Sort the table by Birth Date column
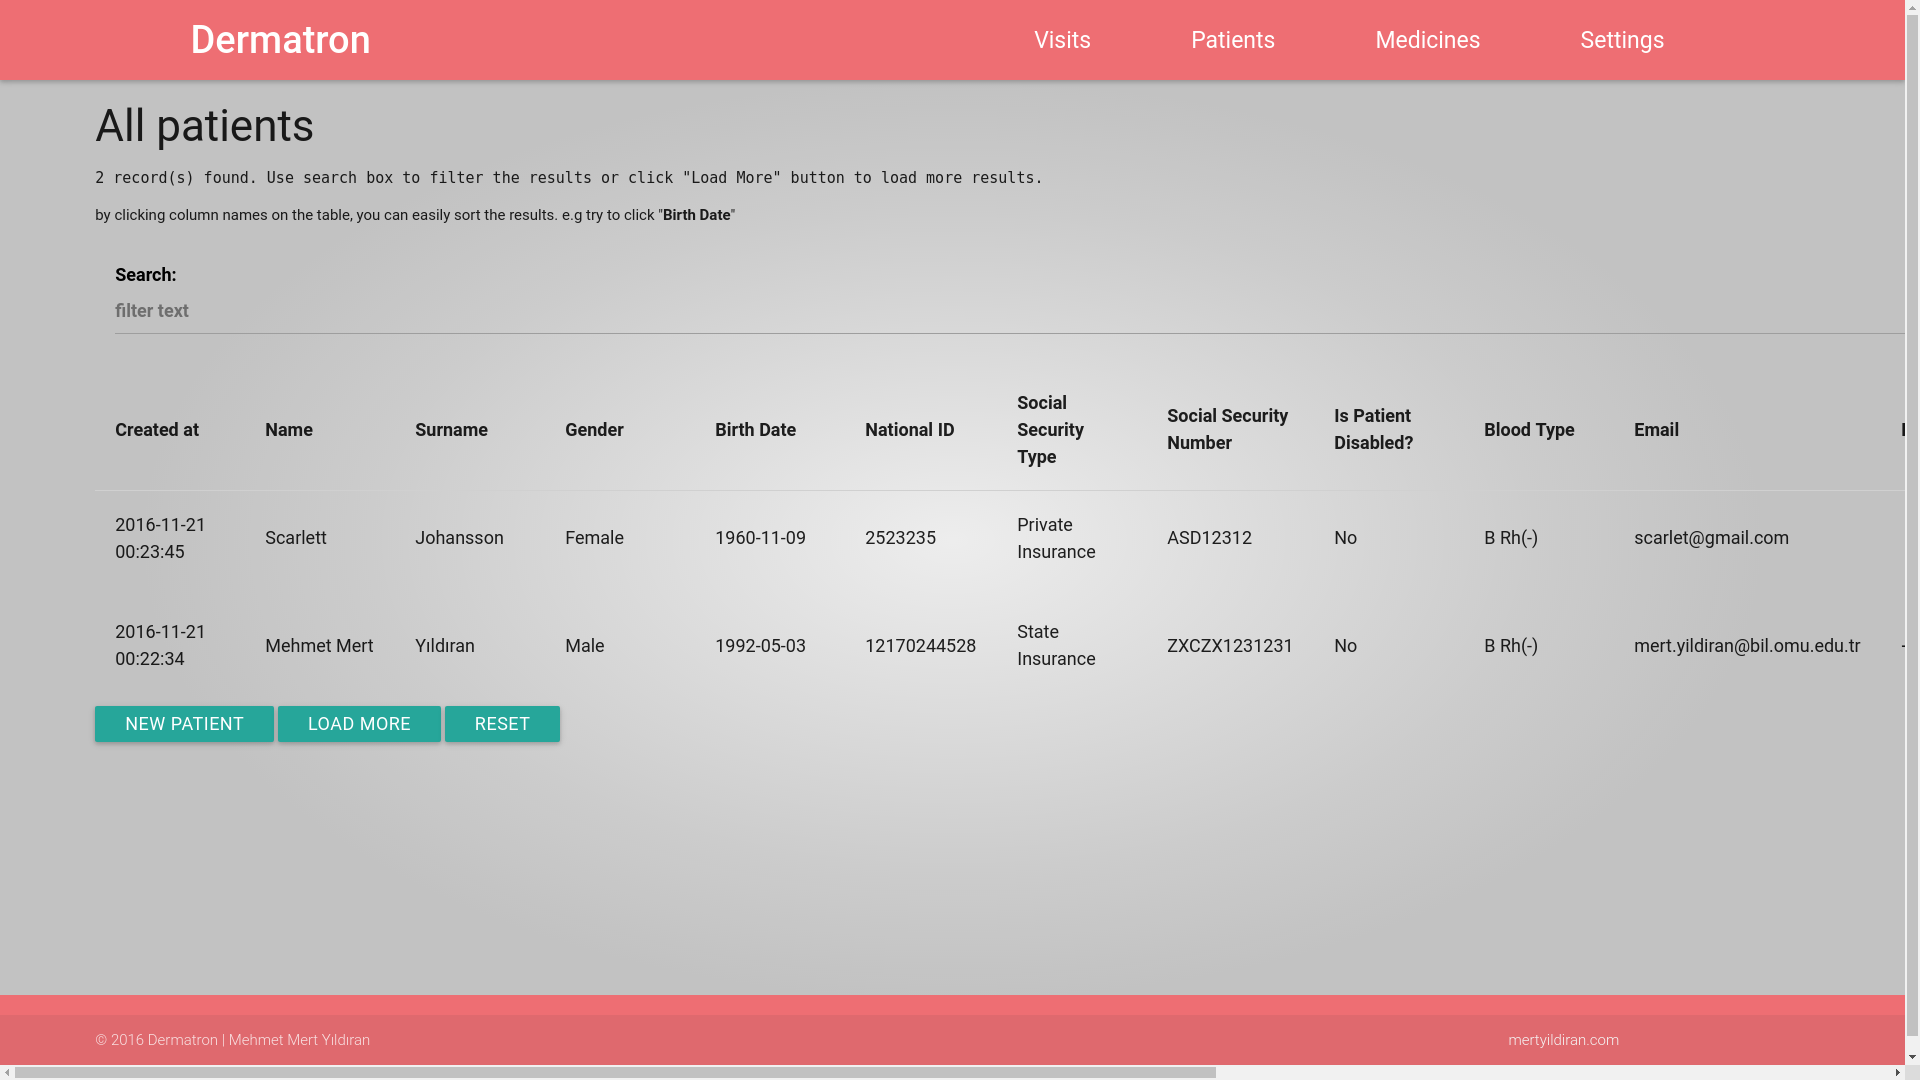1920x1080 pixels. [755, 429]
